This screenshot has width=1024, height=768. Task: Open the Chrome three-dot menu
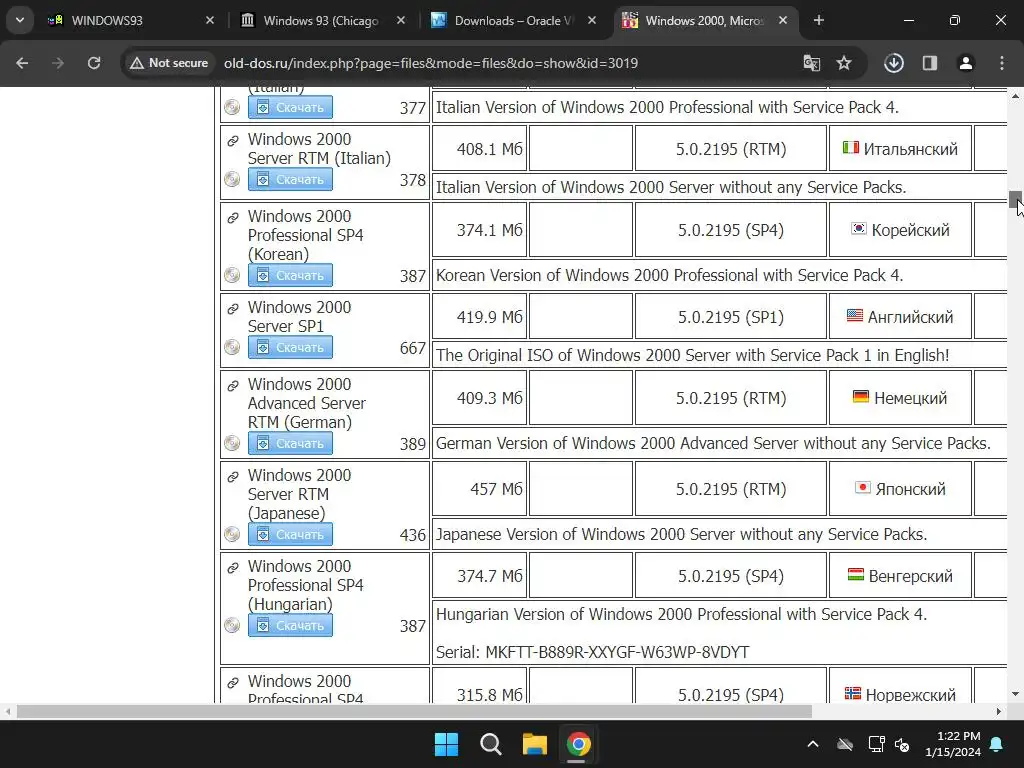click(x=1002, y=63)
